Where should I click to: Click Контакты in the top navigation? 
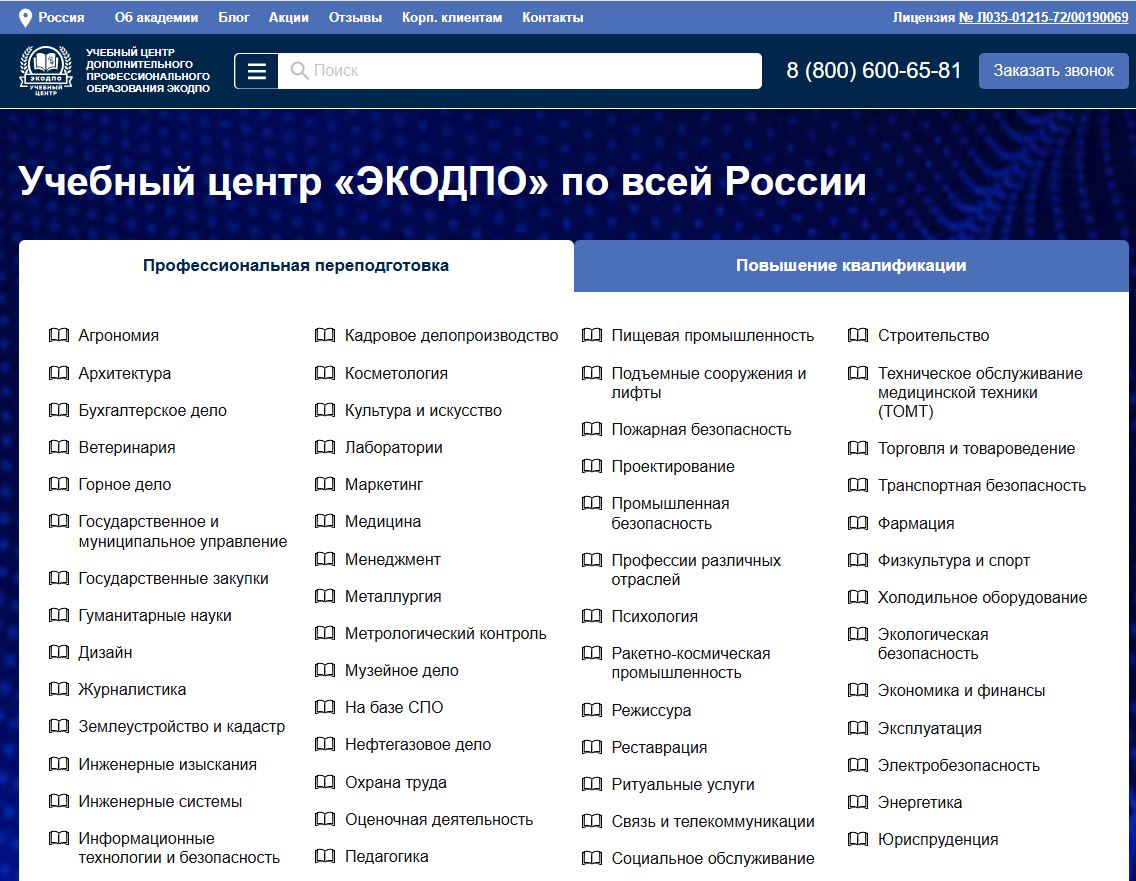tap(553, 16)
